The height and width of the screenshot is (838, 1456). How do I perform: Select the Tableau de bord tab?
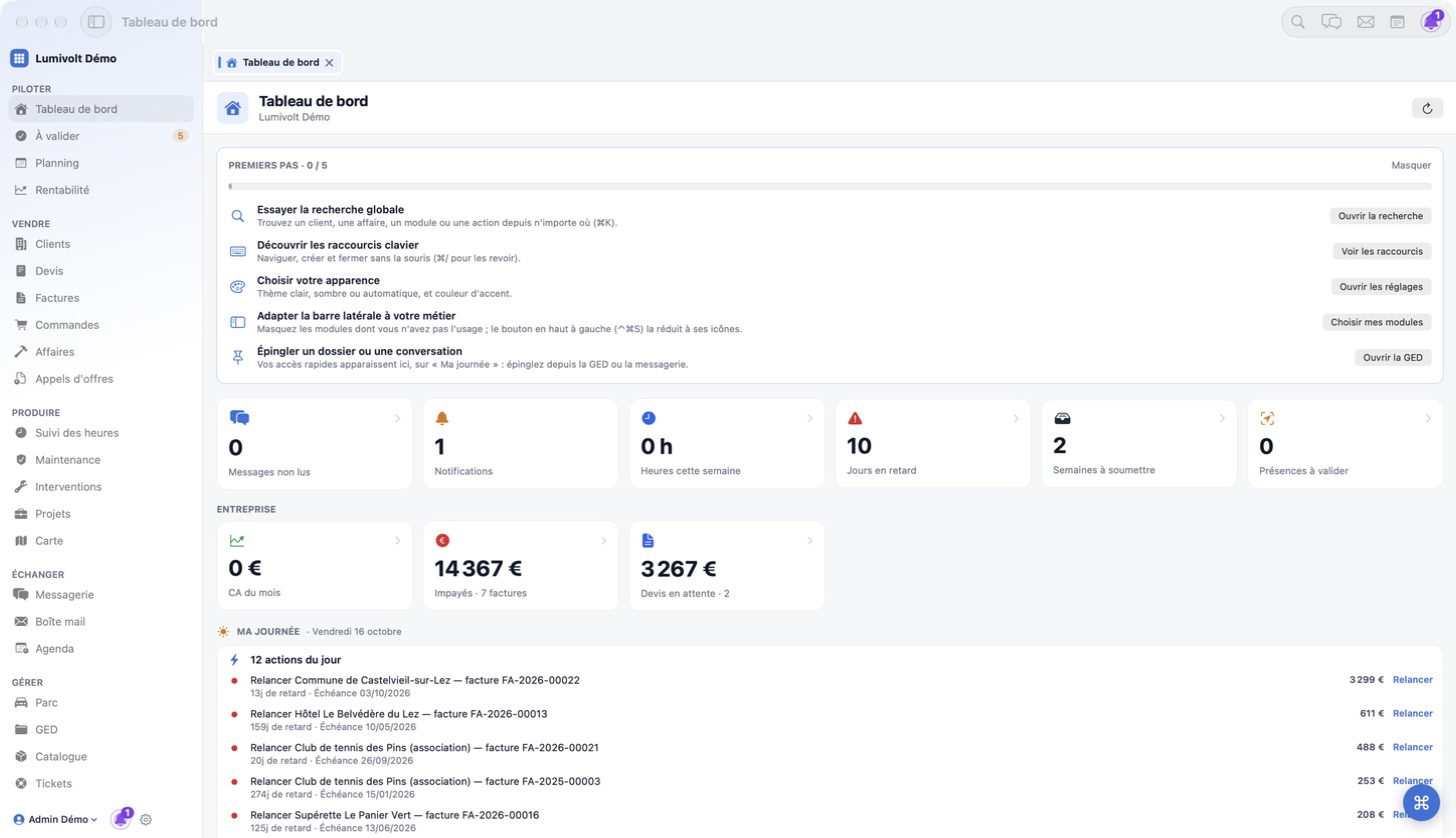[x=277, y=62]
